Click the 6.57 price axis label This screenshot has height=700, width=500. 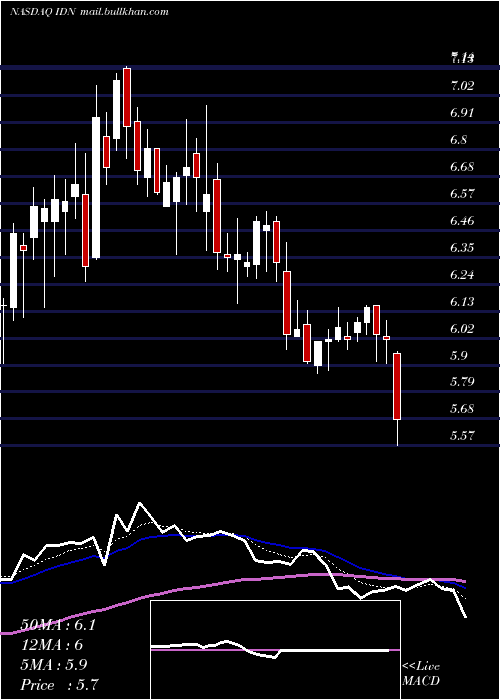click(x=462, y=194)
